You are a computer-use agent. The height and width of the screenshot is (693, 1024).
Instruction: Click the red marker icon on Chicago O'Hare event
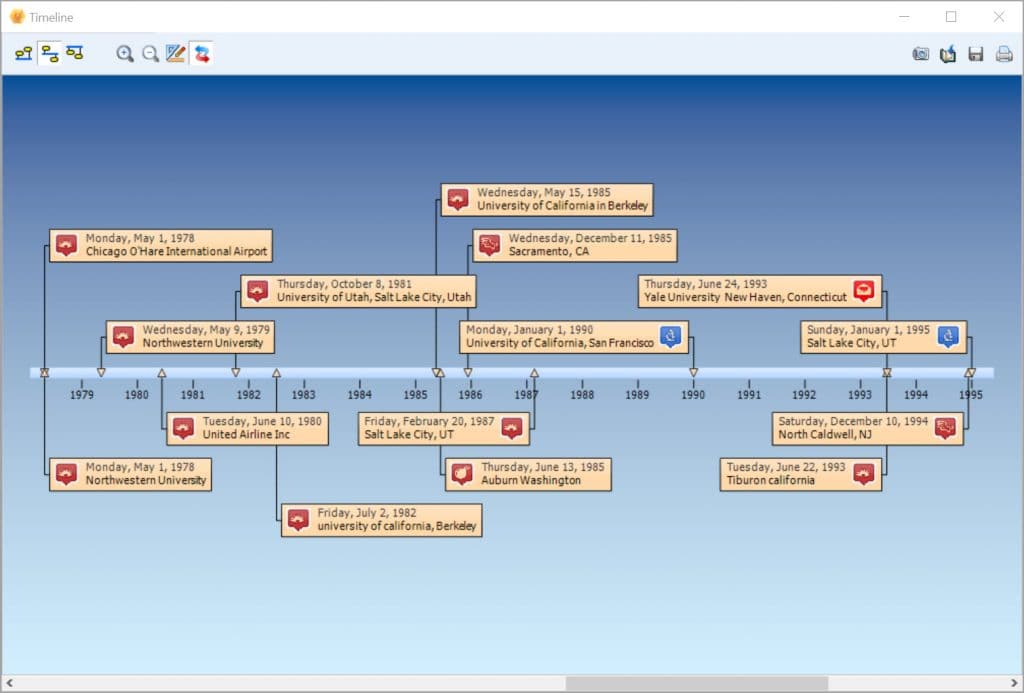65,244
